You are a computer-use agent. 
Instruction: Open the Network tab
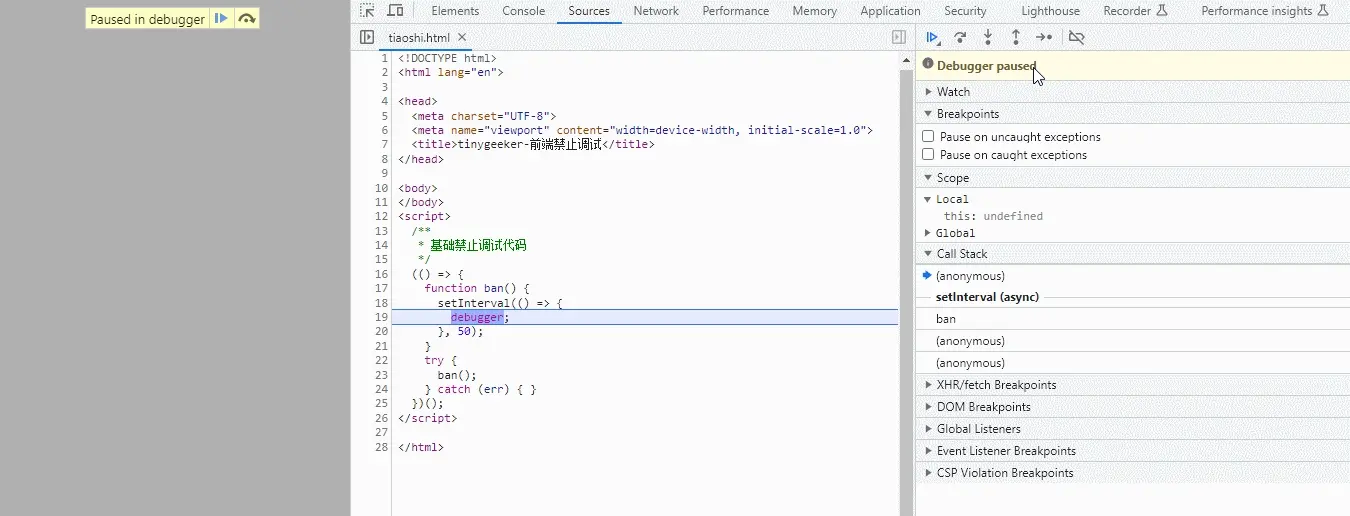[656, 11]
